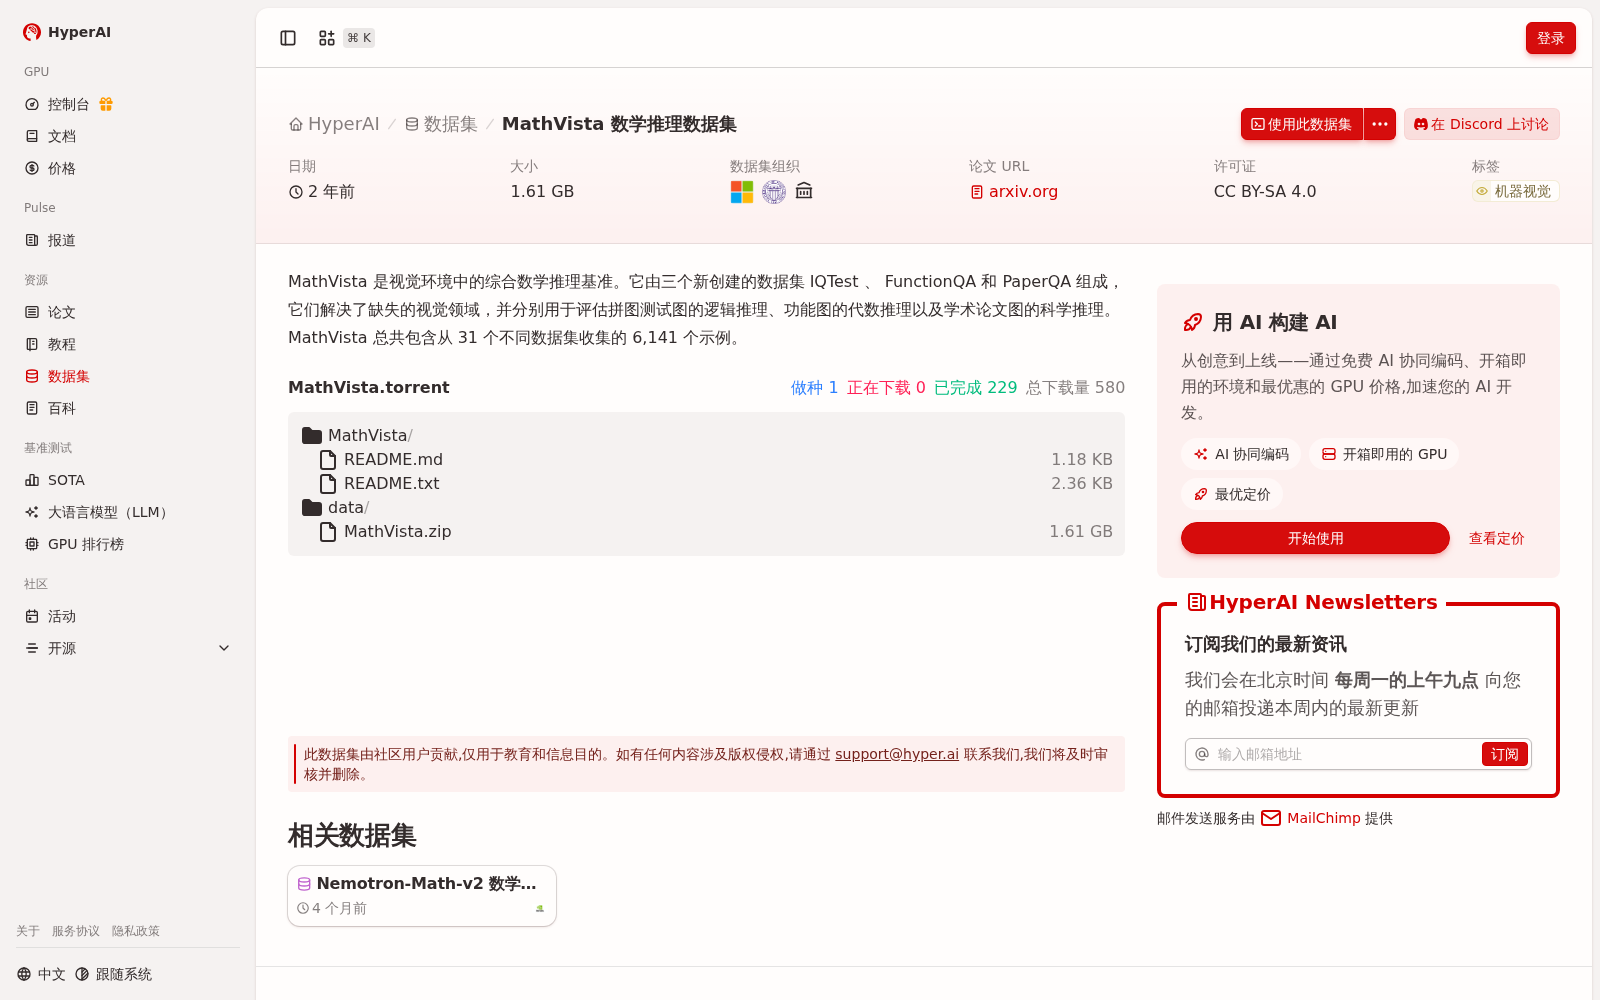The height and width of the screenshot is (1000, 1600).
Task: Click the HyperAI Newsletters heading icon
Action: pyautogui.click(x=1196, y=602)
